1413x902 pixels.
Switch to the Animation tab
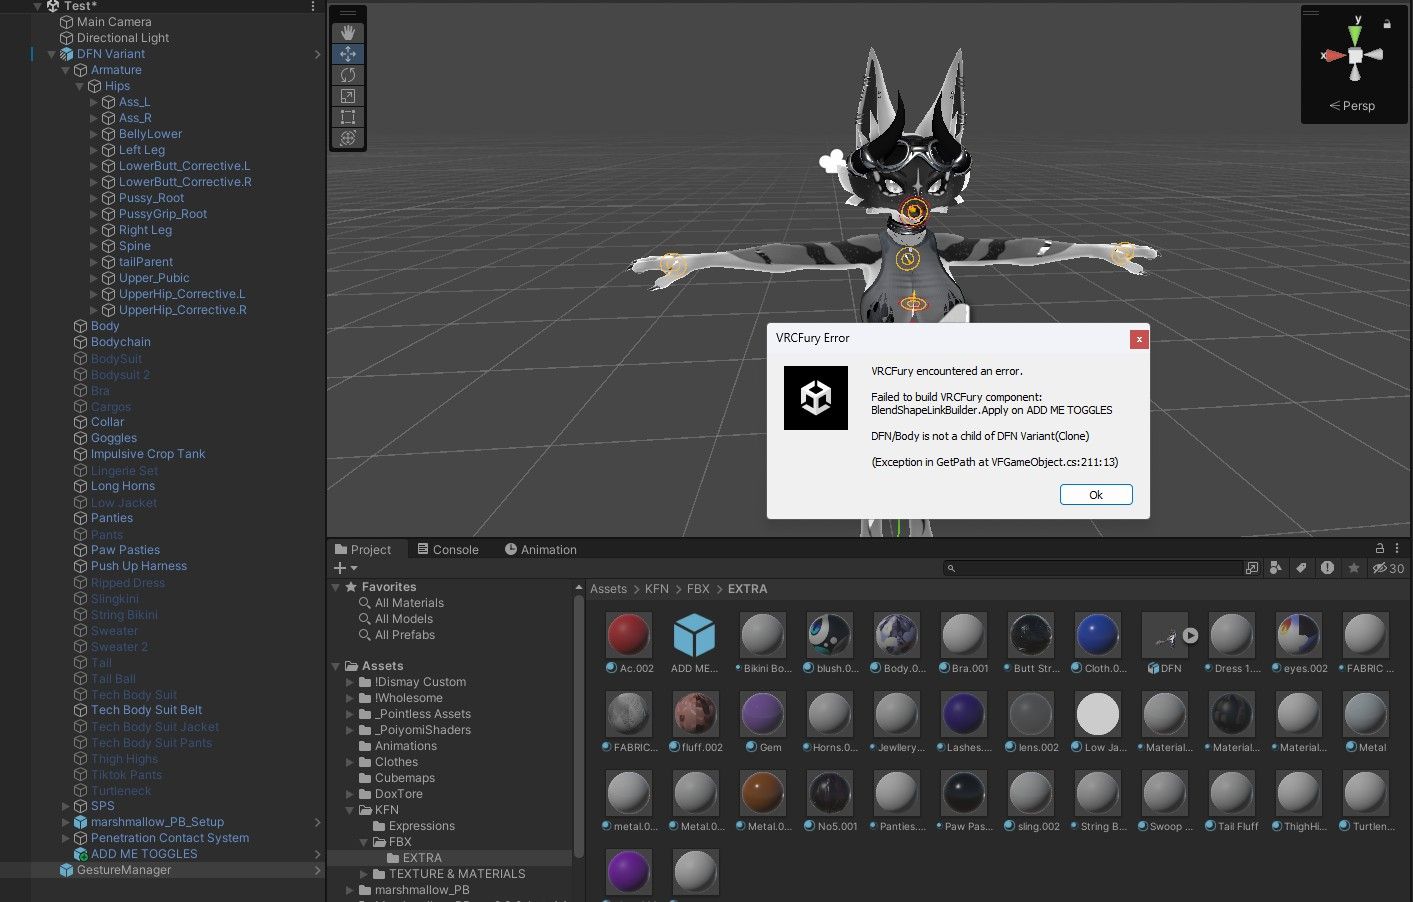(540, 549)
